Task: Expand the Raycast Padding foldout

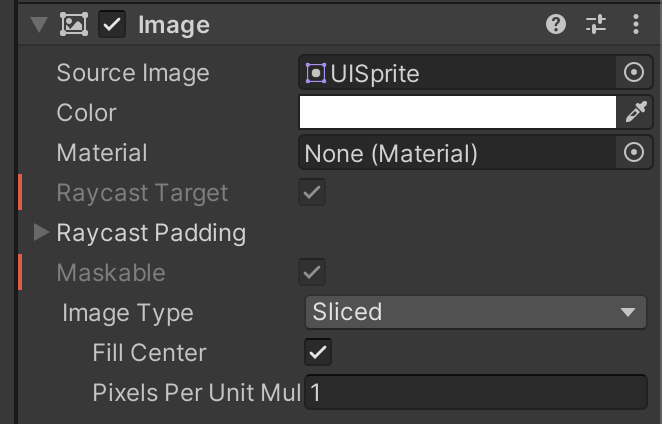Action: (41, 232)
